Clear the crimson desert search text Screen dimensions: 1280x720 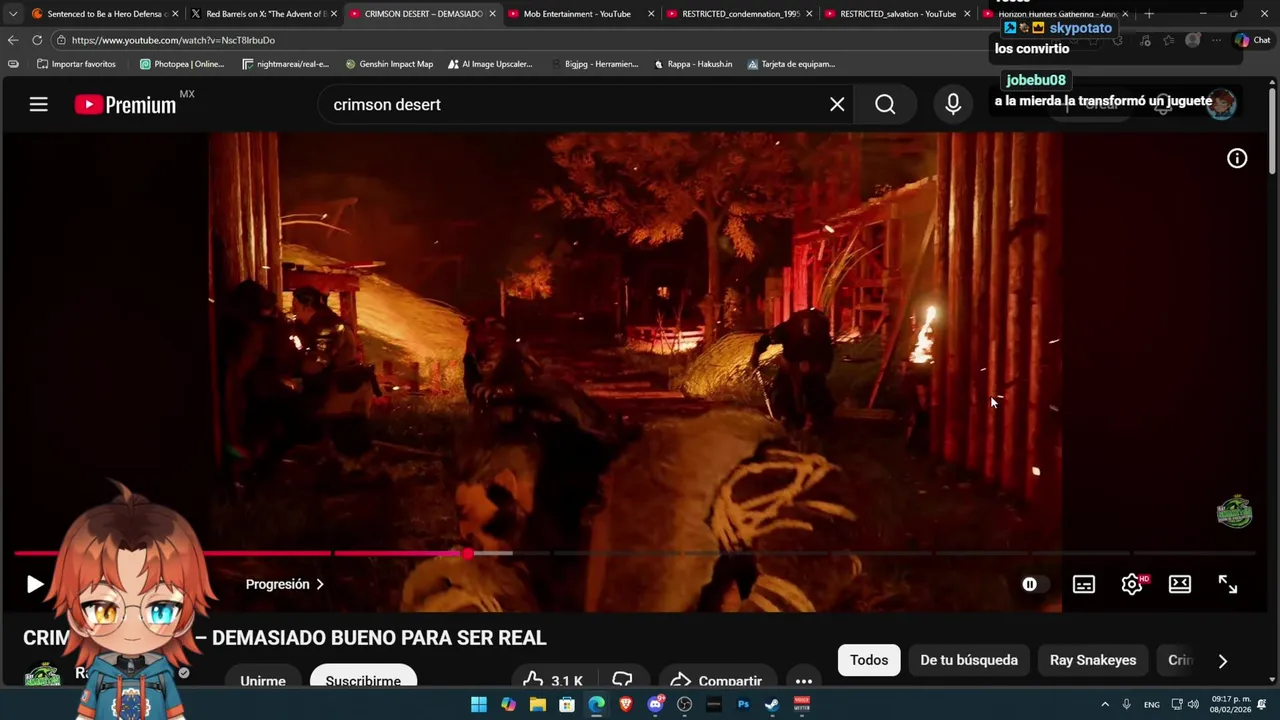[x=837, y=104]
